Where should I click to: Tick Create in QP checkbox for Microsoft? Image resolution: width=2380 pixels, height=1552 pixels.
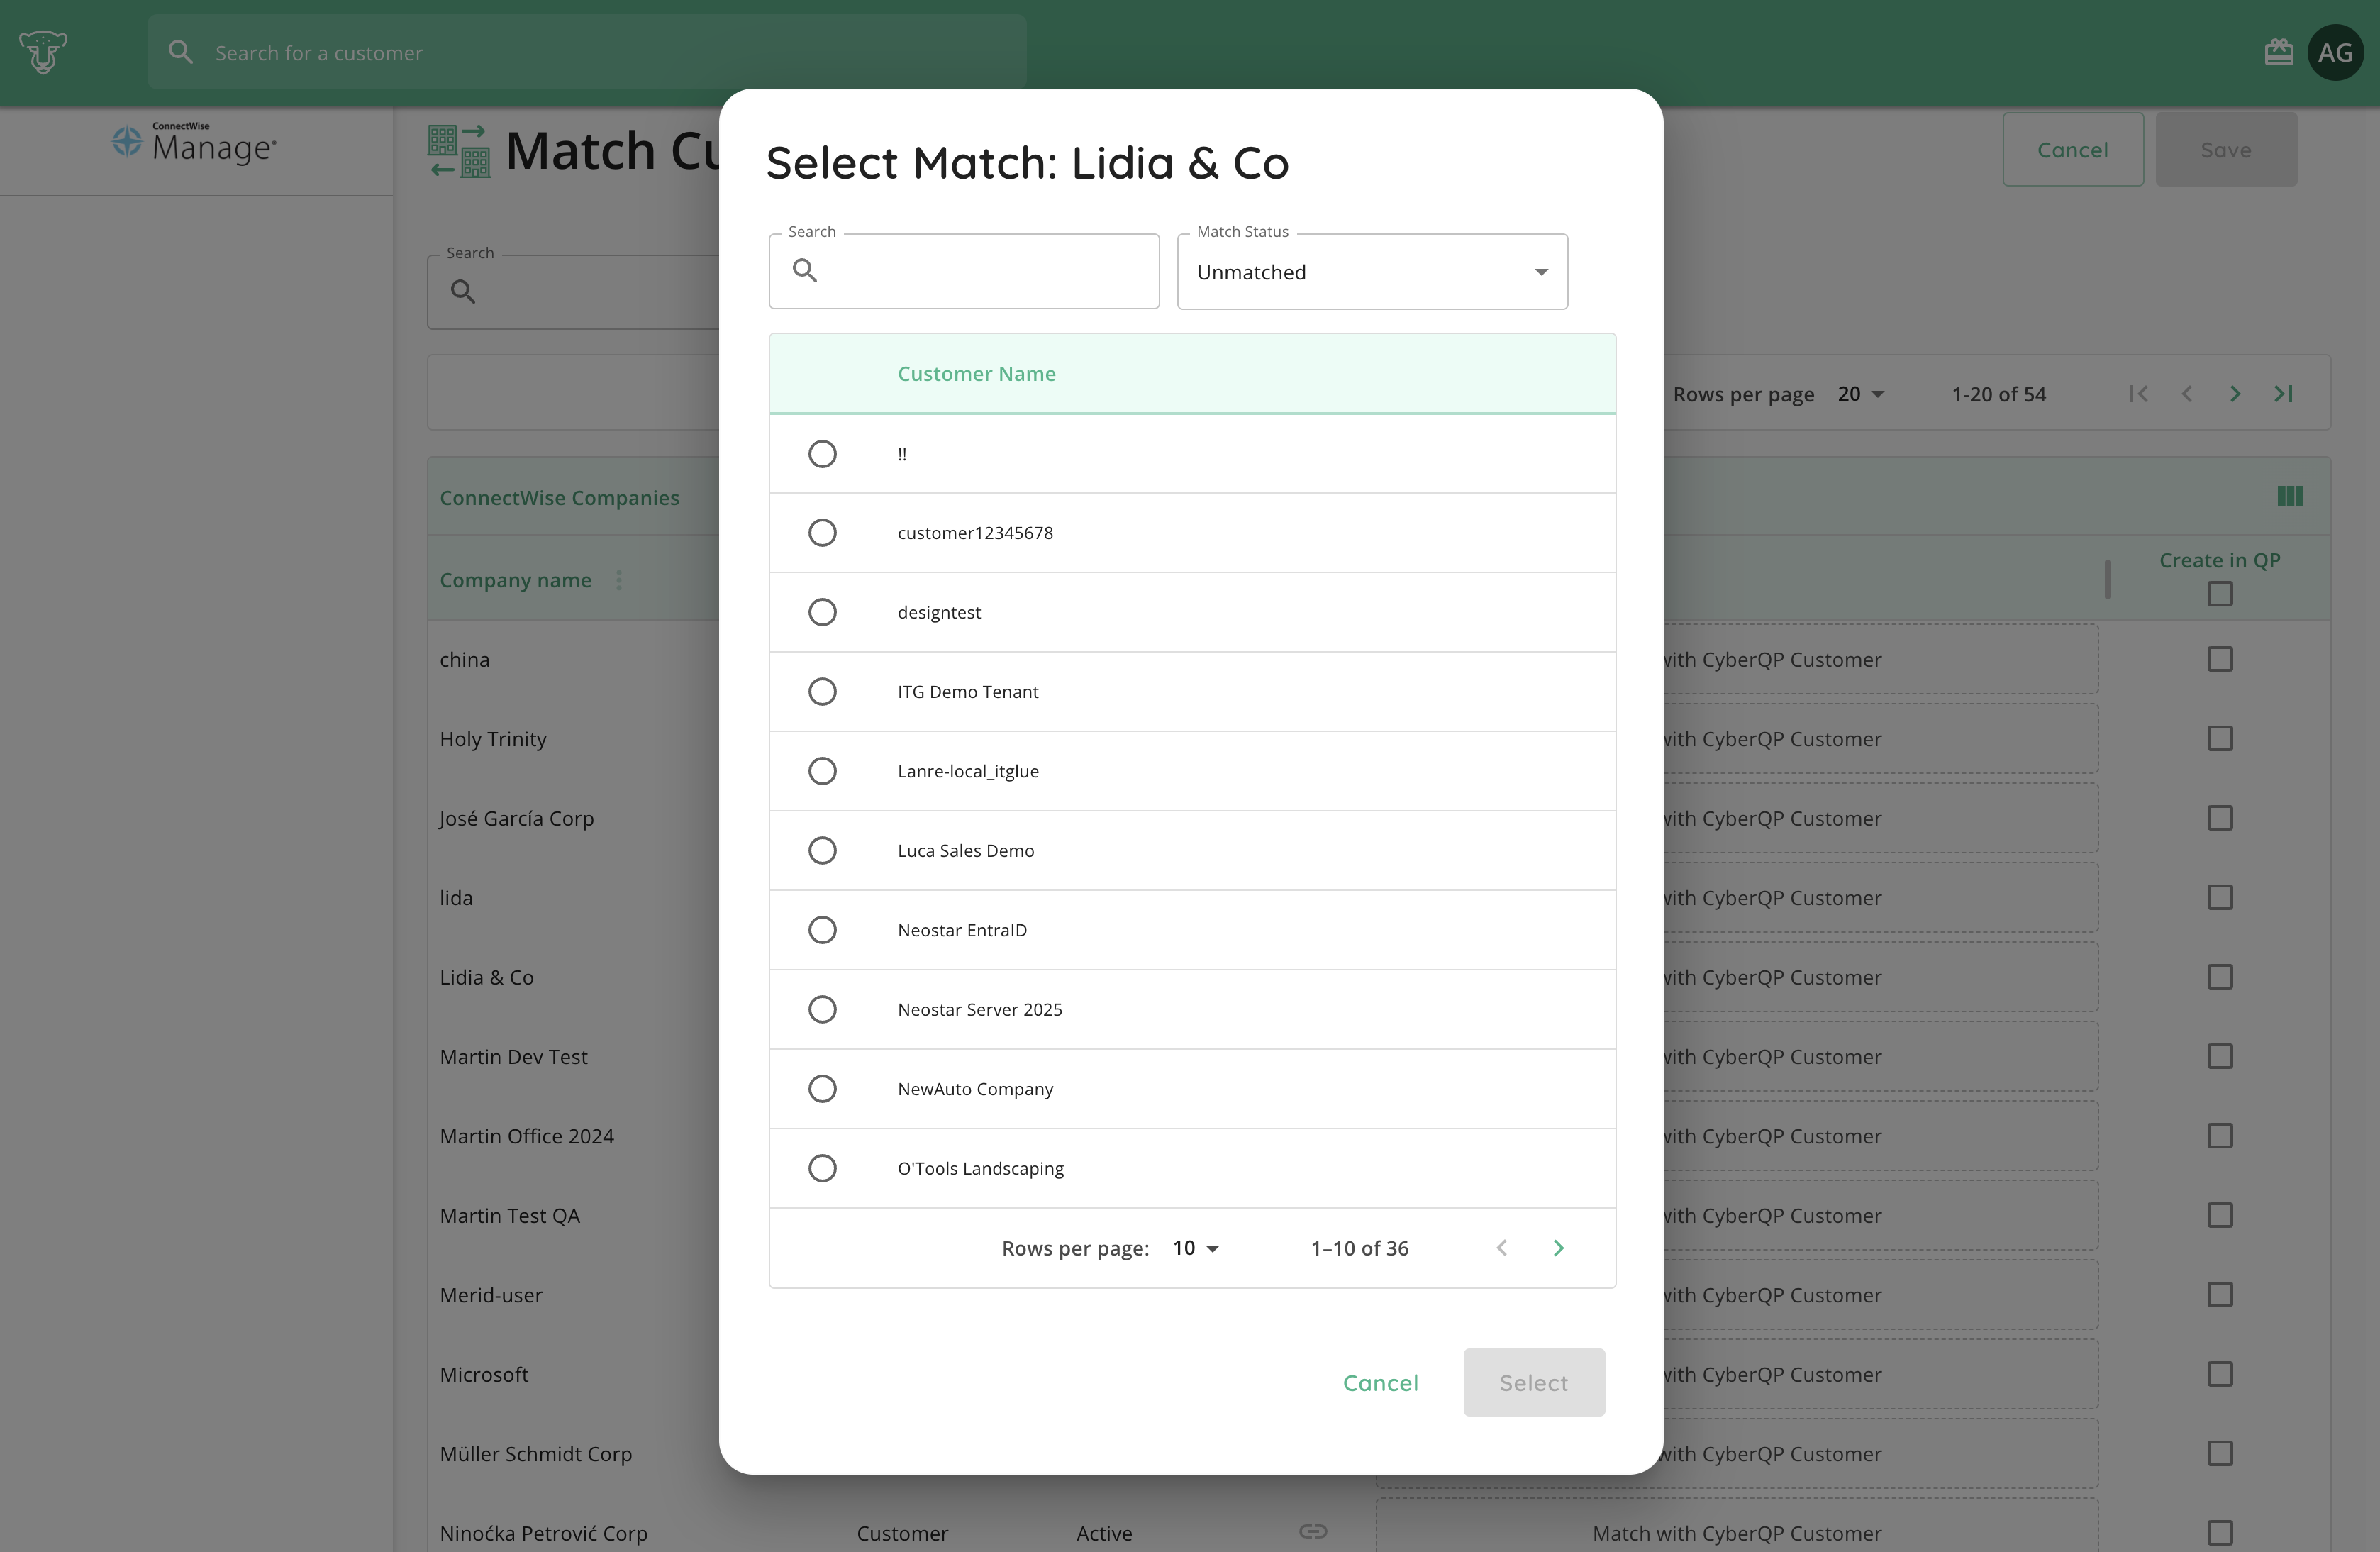2220,1374
